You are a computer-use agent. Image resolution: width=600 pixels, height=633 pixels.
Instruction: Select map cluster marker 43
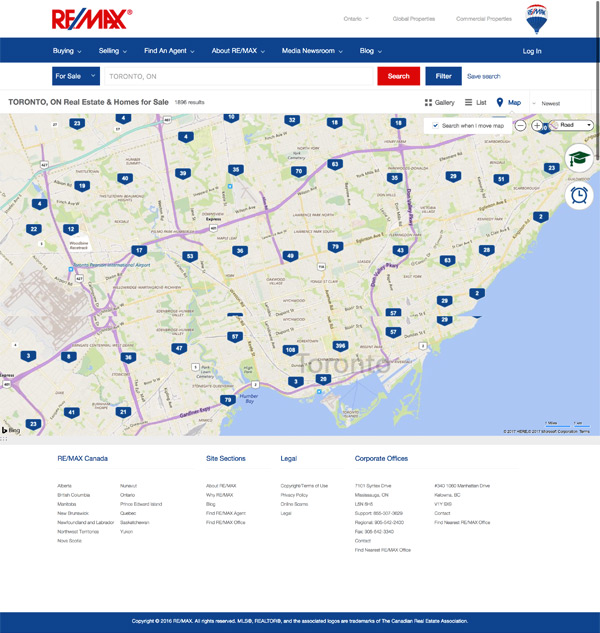[x=400, y=251]
